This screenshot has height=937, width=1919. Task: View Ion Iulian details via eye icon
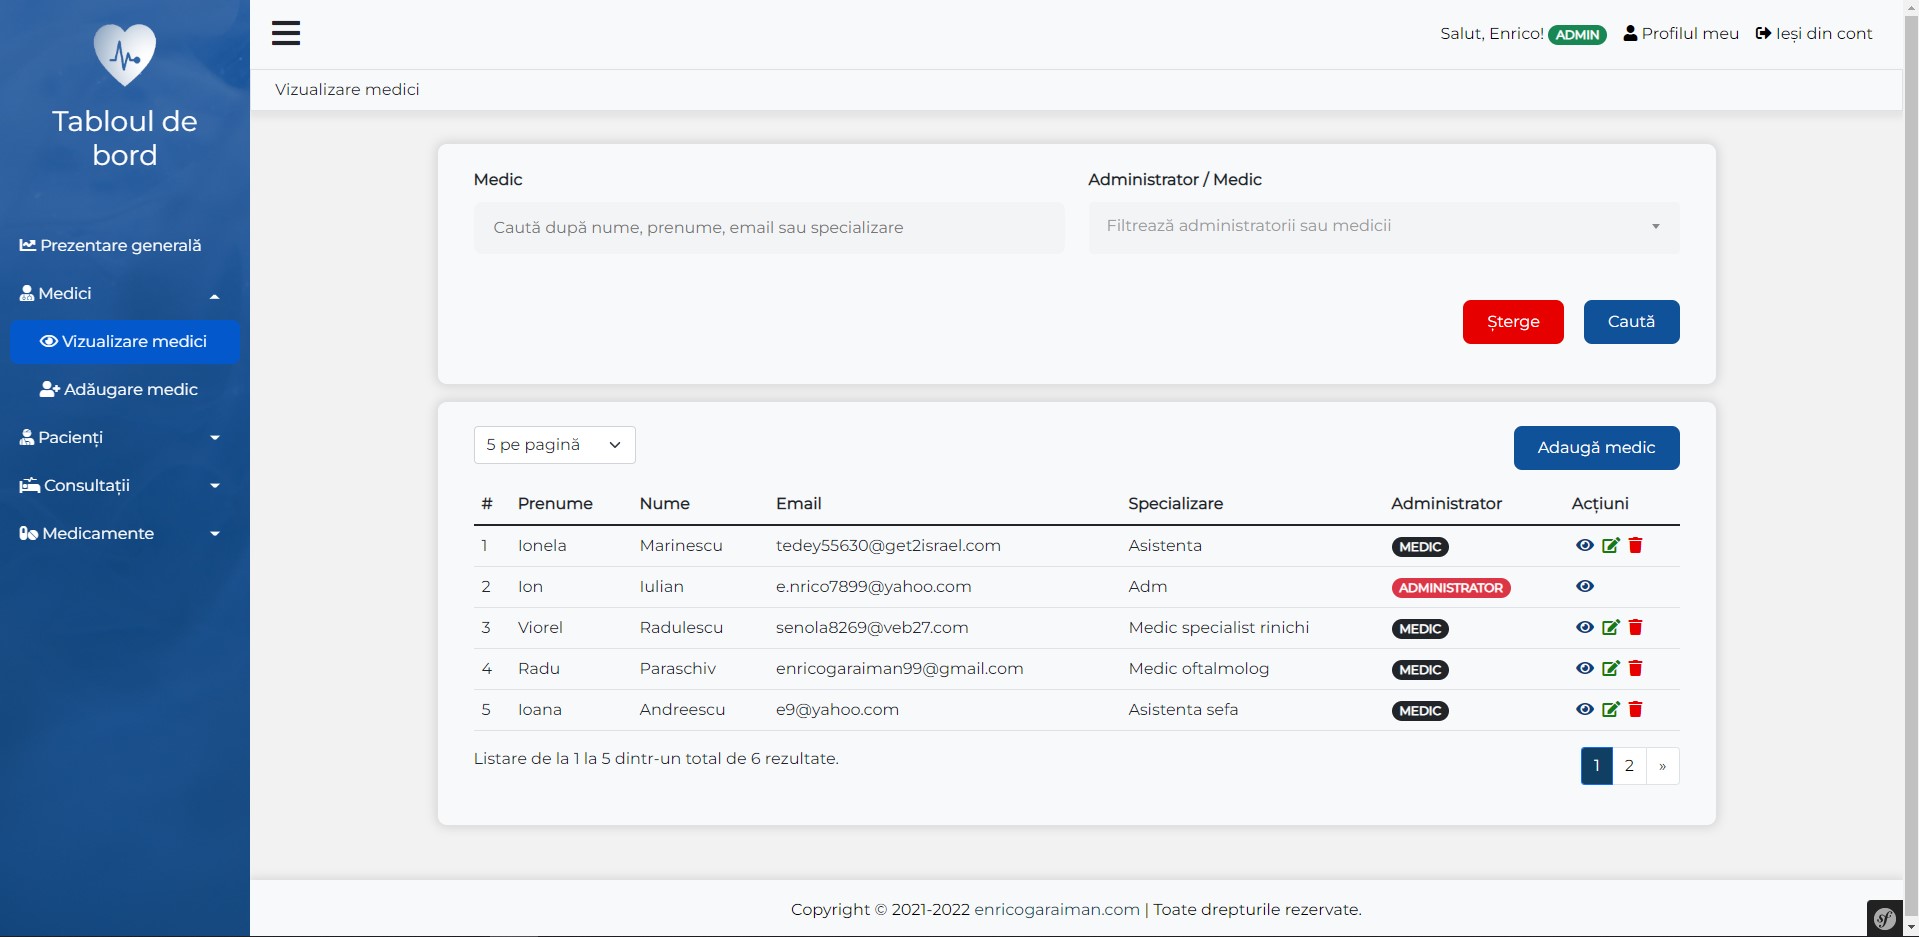click(x=1585, y=586)
